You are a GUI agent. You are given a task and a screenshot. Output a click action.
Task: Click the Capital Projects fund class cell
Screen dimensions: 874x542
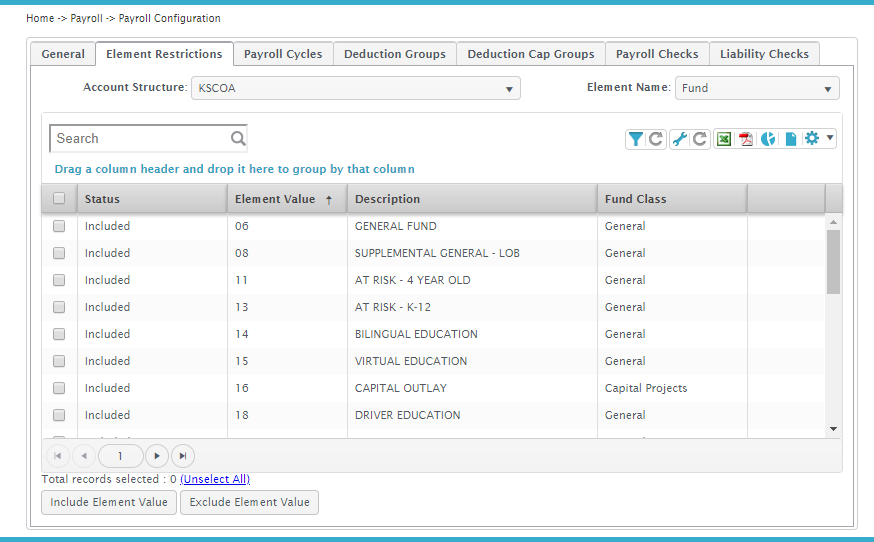672,388
